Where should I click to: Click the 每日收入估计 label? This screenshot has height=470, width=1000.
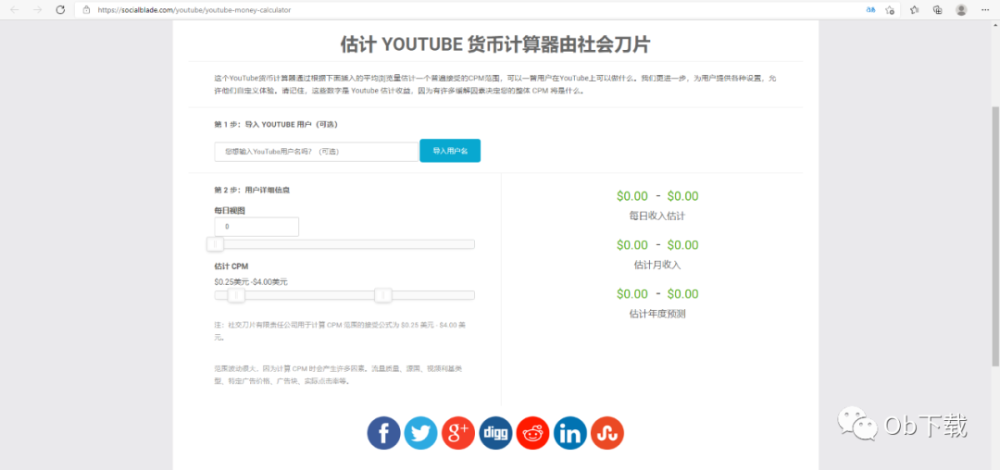tap(657, 216)
